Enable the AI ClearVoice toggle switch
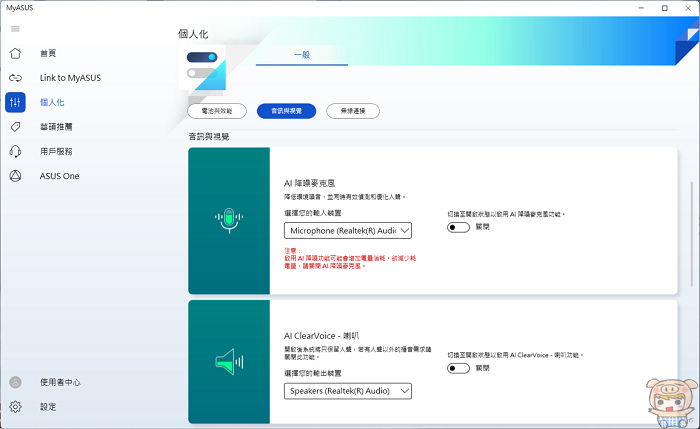 (459, 368)
